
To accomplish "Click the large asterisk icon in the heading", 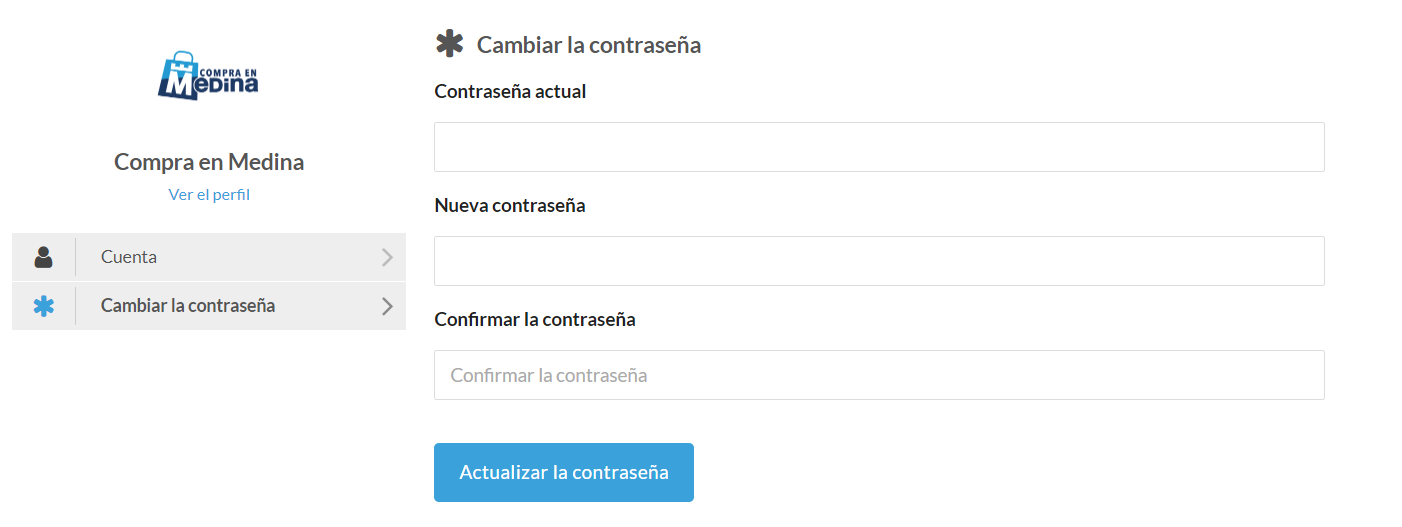I will (x=450, y=44).
